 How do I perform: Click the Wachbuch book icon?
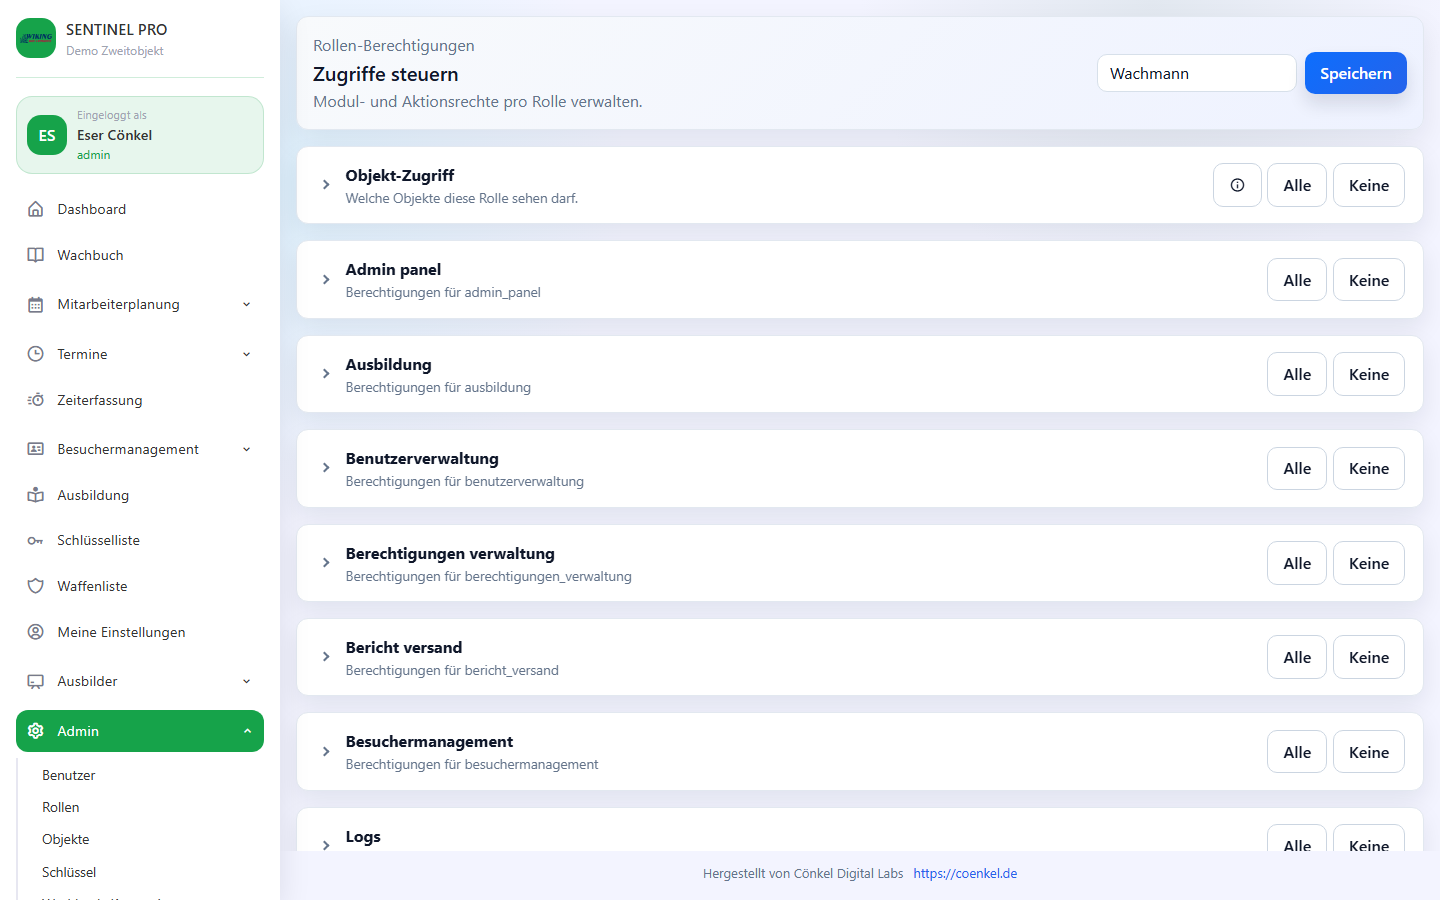point(36,255)
